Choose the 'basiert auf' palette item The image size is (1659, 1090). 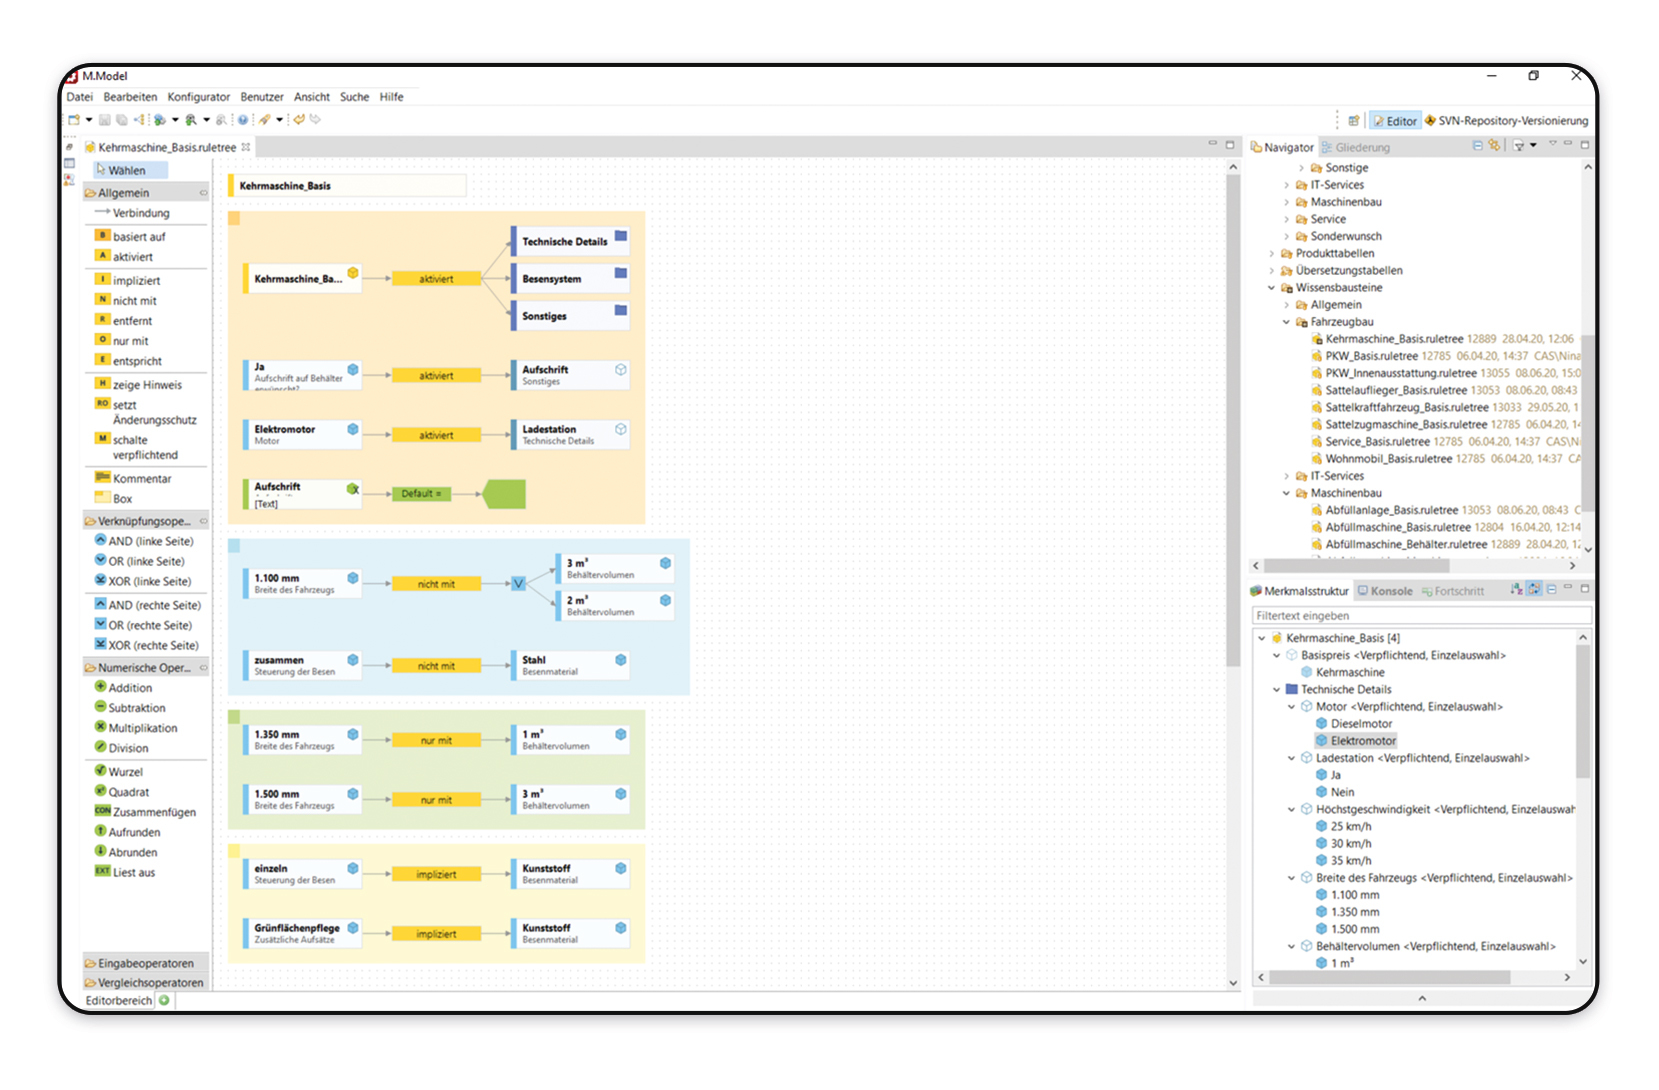(x=131, y=237)
